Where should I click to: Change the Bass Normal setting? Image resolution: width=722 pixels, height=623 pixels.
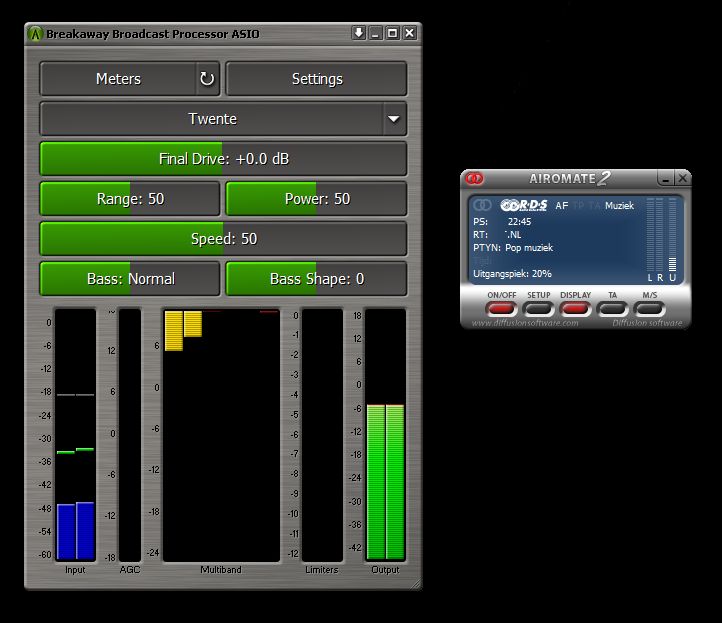pos(130,279)
